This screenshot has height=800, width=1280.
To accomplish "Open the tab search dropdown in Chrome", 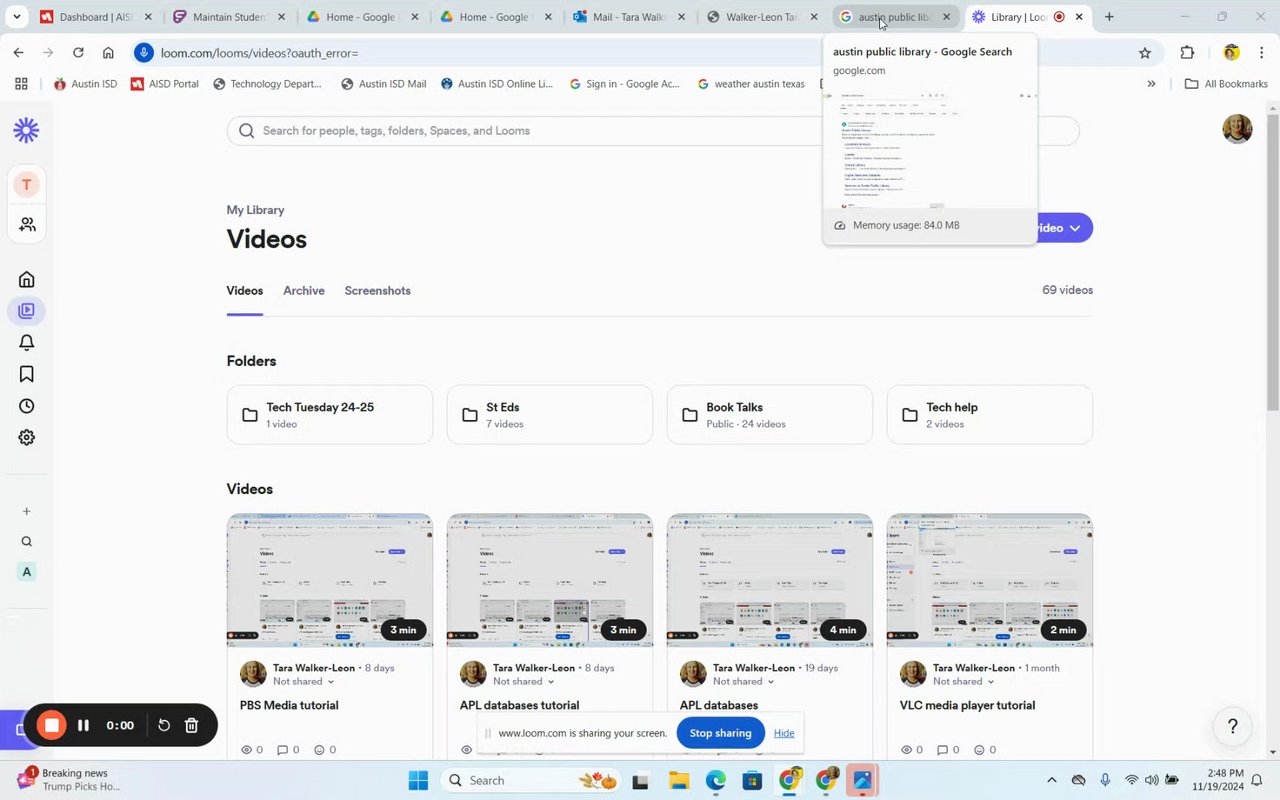I will pos(17,17).
